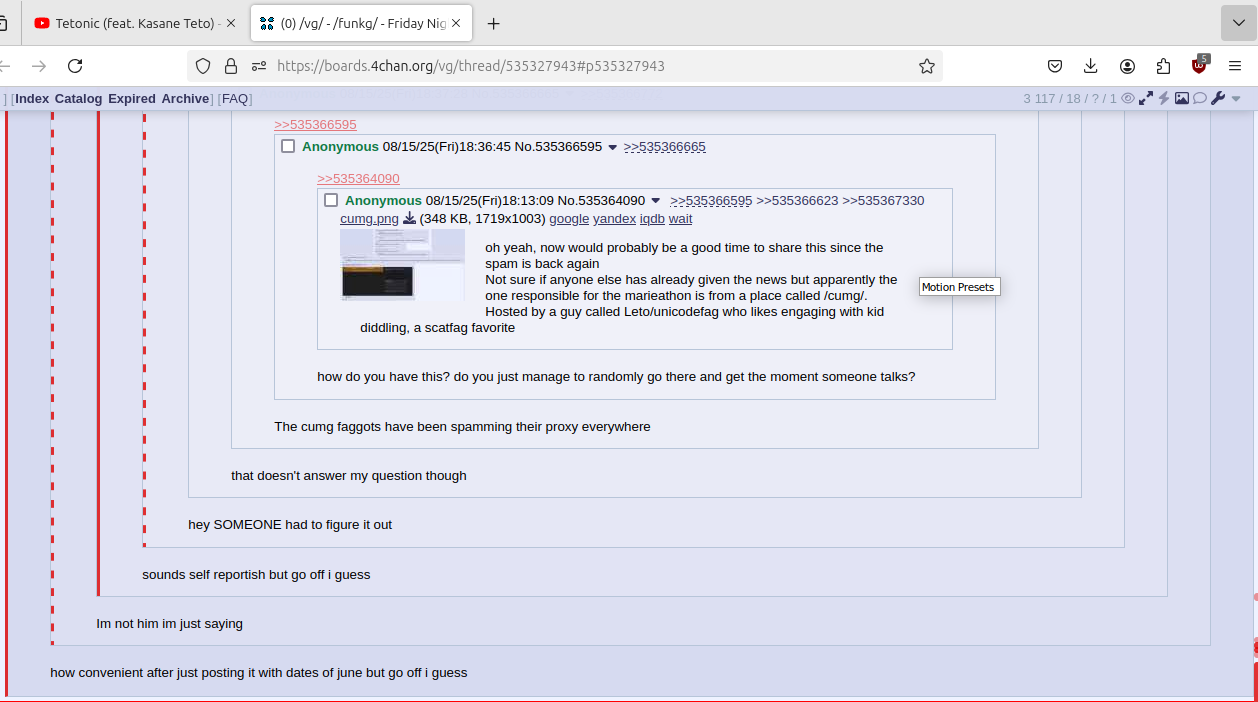Click backlink >>535366623

797,200
